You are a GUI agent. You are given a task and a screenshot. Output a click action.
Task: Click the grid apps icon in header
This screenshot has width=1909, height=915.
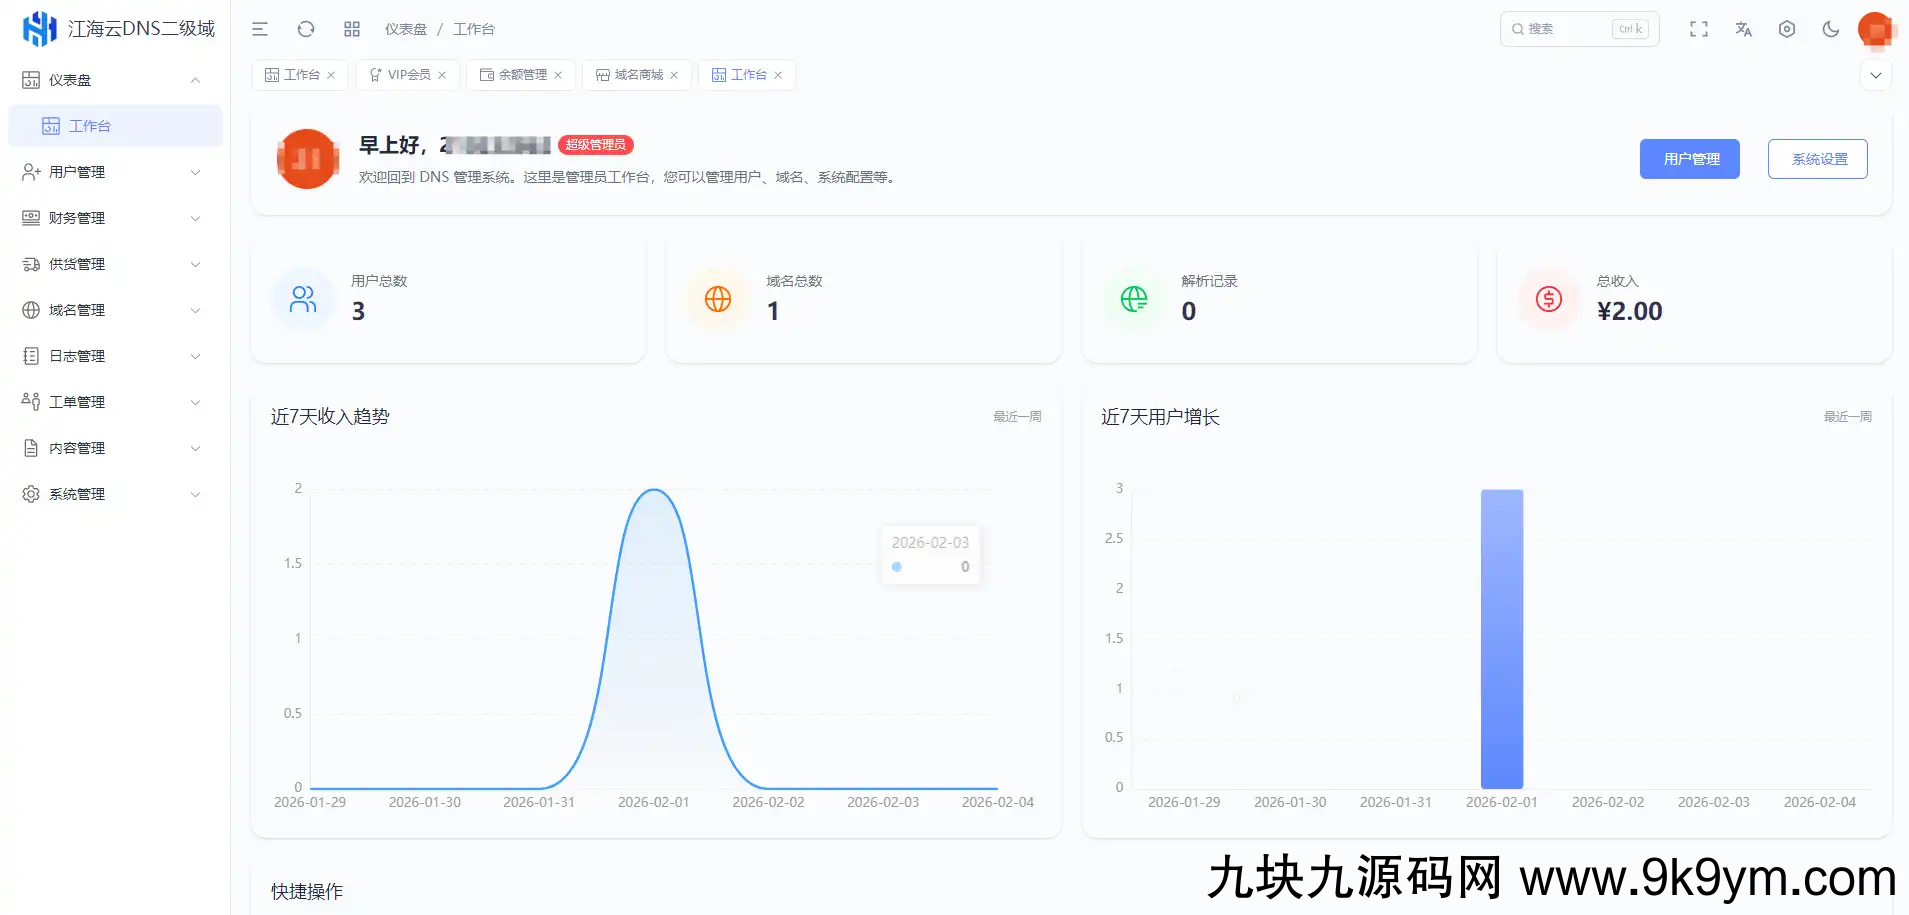pos(352,29)
